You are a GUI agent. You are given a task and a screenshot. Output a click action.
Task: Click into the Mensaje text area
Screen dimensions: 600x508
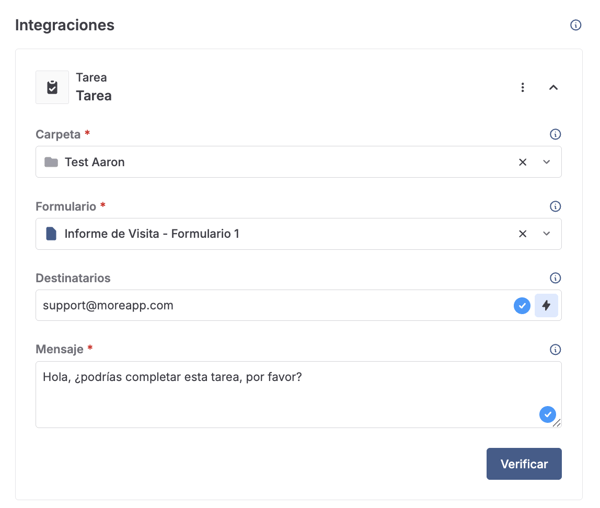280,395
